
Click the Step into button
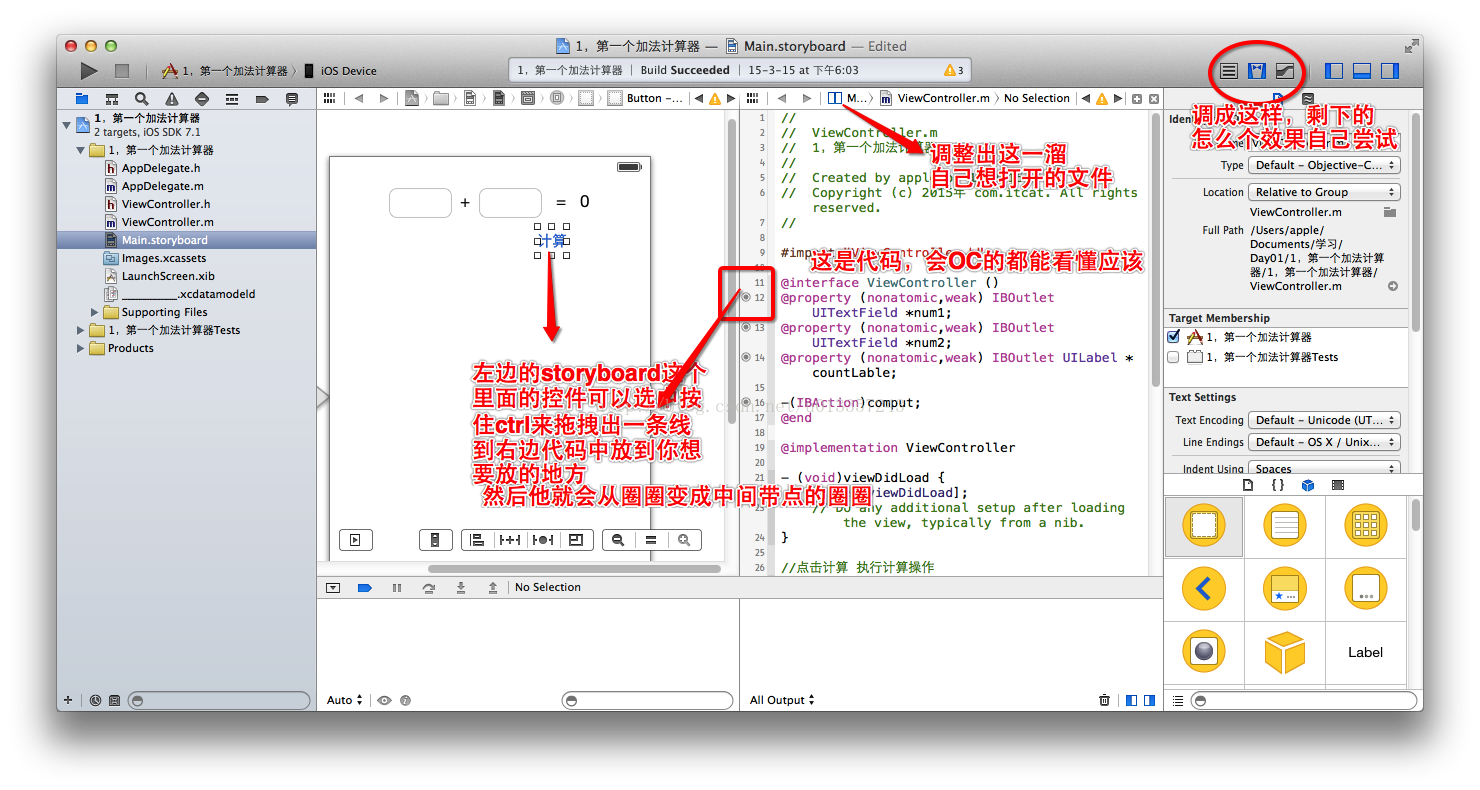(x=461, y=588)
